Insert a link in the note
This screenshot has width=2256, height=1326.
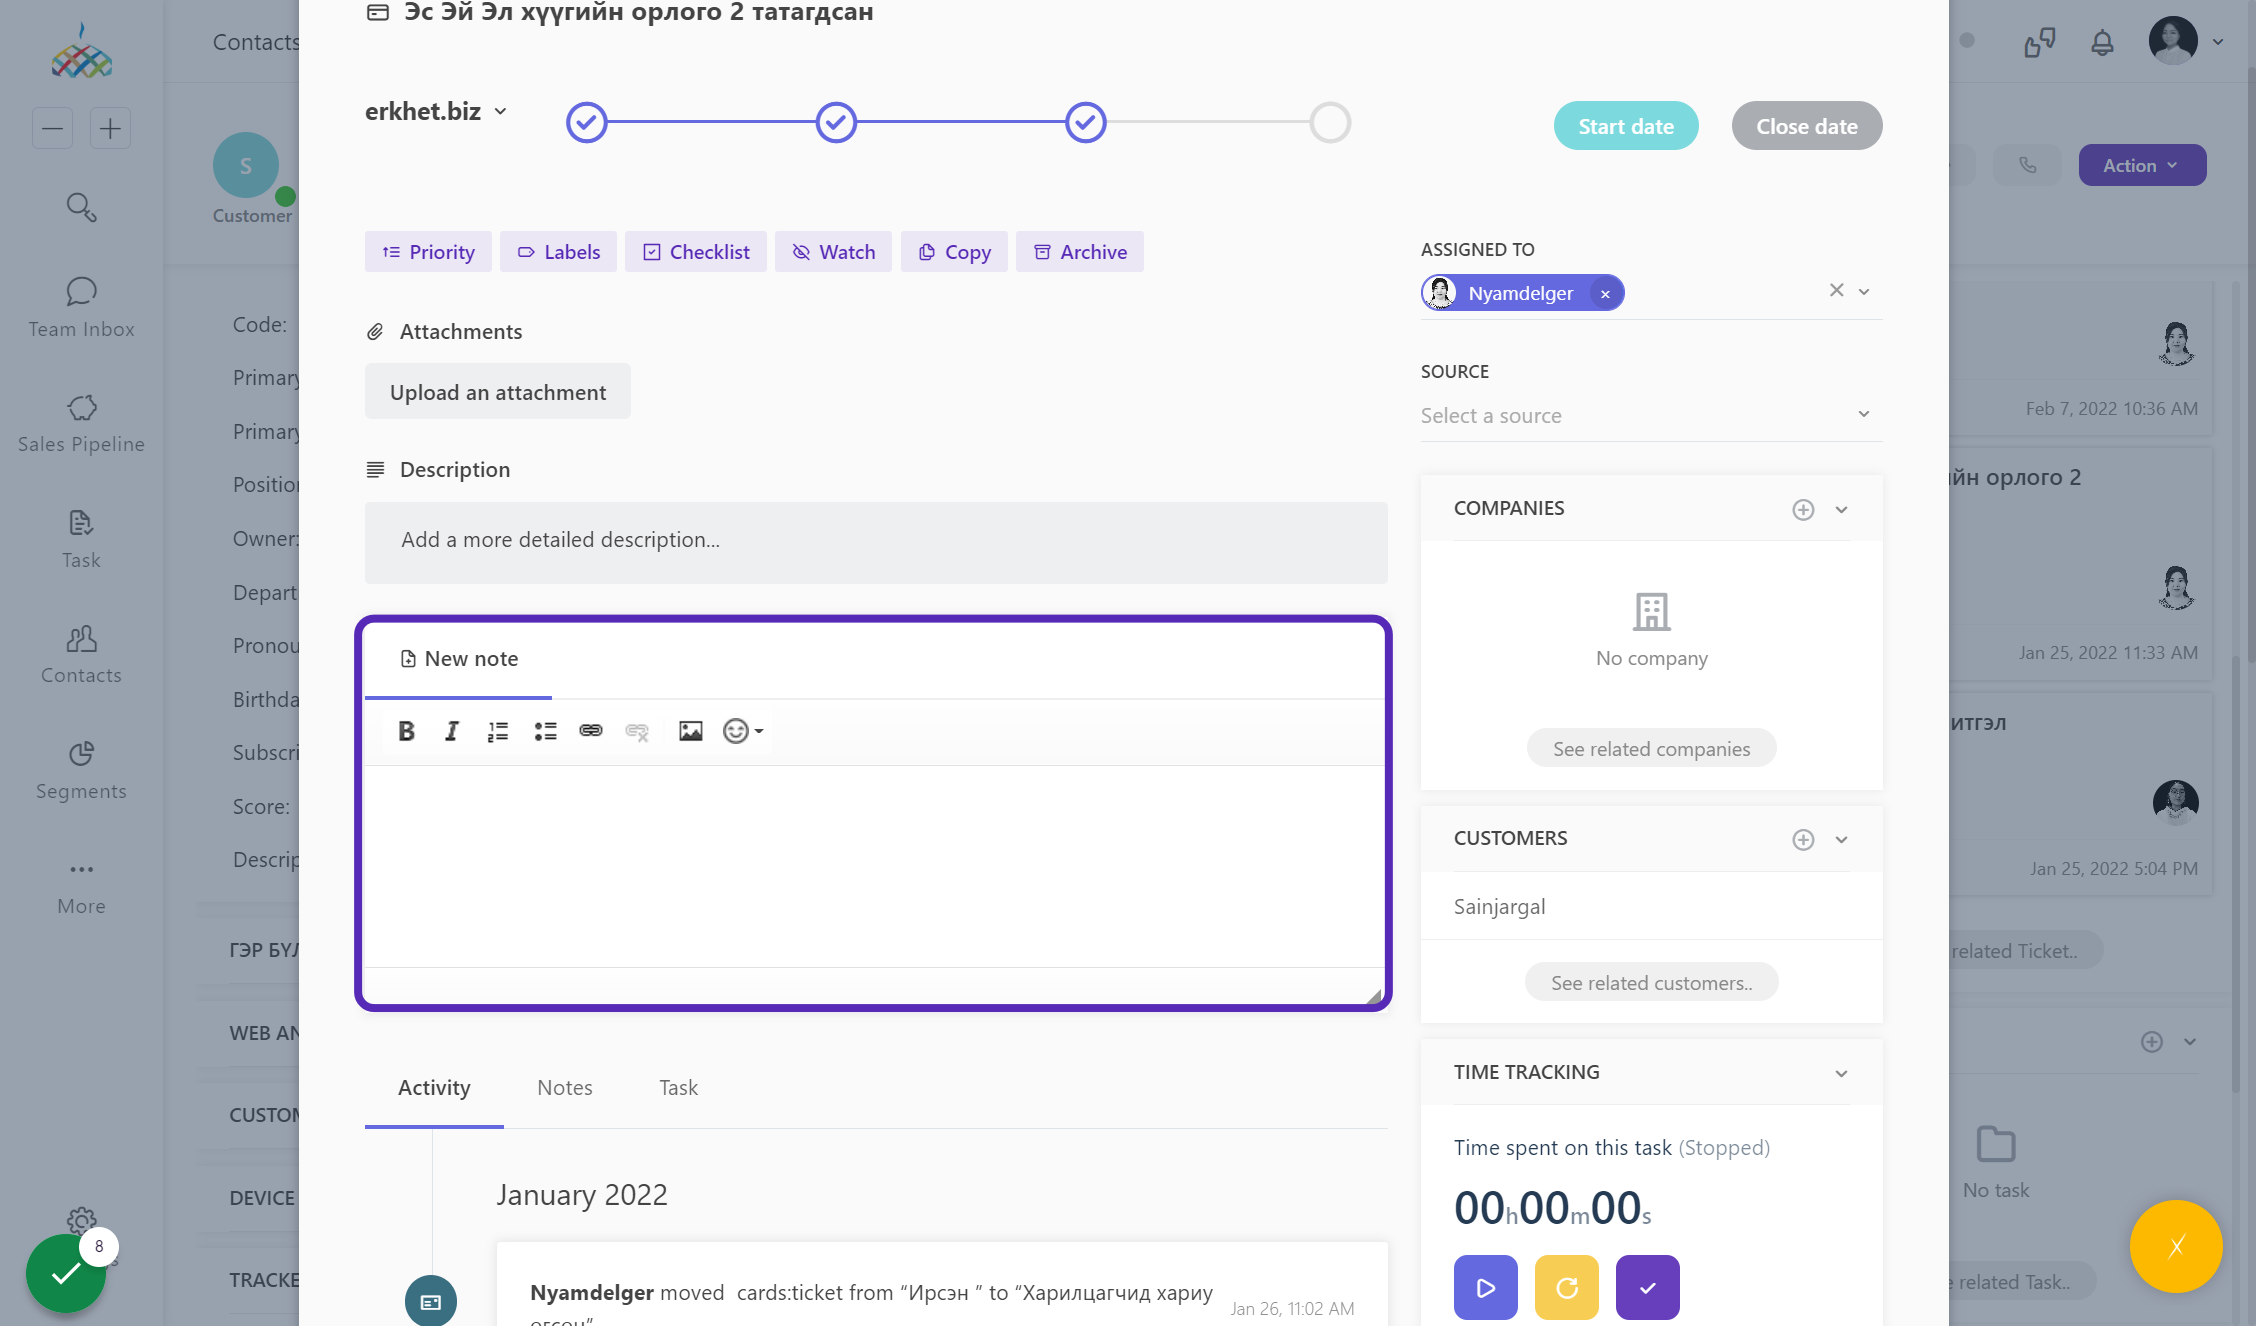coord(591,731)
